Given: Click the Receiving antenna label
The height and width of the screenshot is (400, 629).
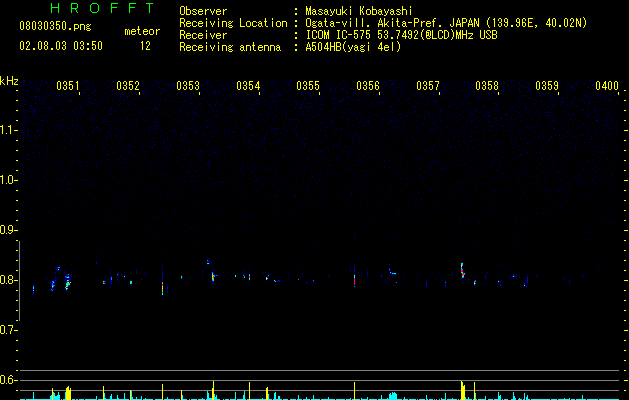Looking at the screenshot, I should click(x=230, y=47).
